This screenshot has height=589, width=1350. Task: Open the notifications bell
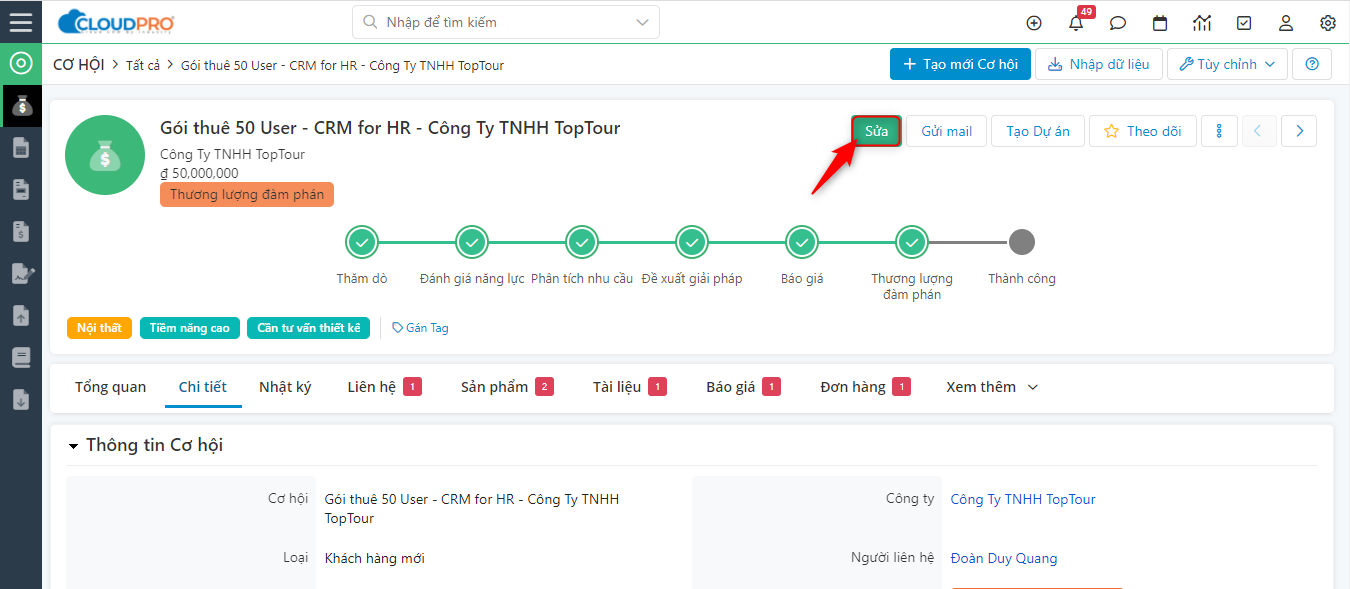pos(1076,23)
